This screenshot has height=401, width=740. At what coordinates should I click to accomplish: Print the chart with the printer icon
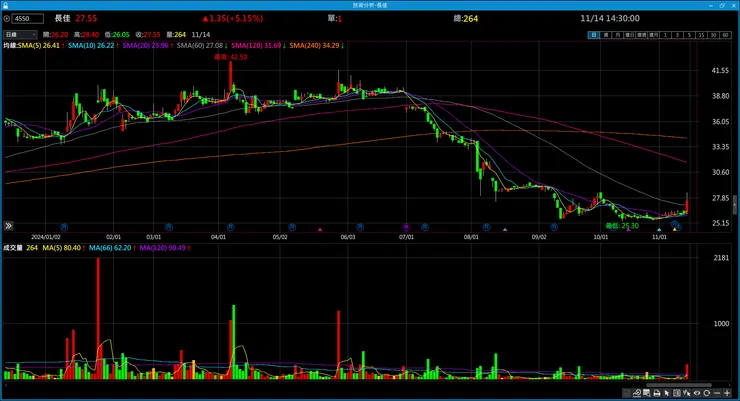click(656, 393)
